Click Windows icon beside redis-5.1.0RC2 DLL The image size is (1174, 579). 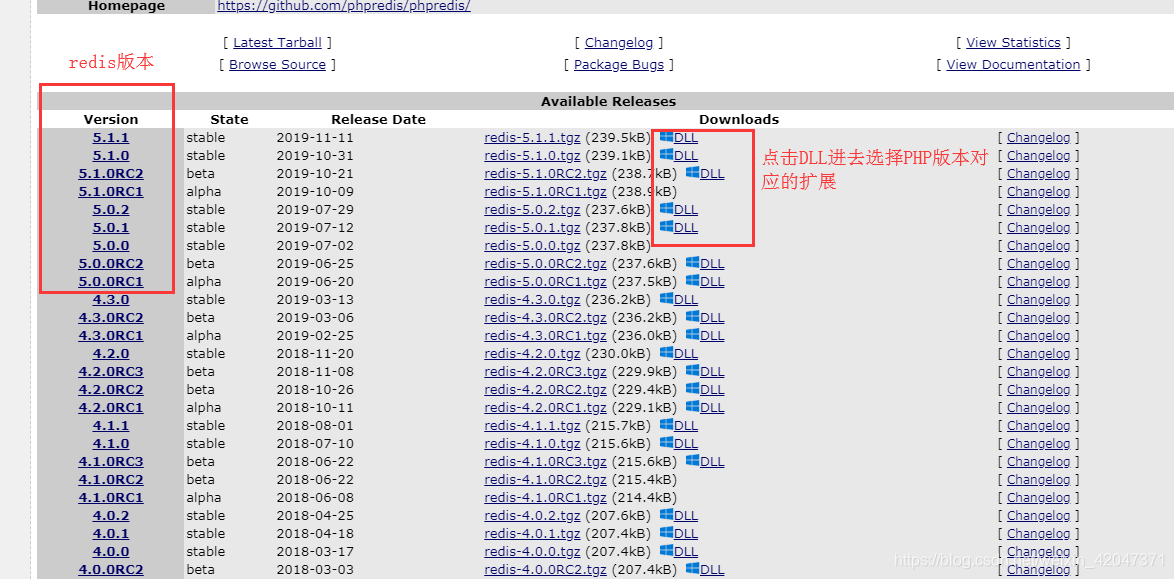tap(693, 173)
